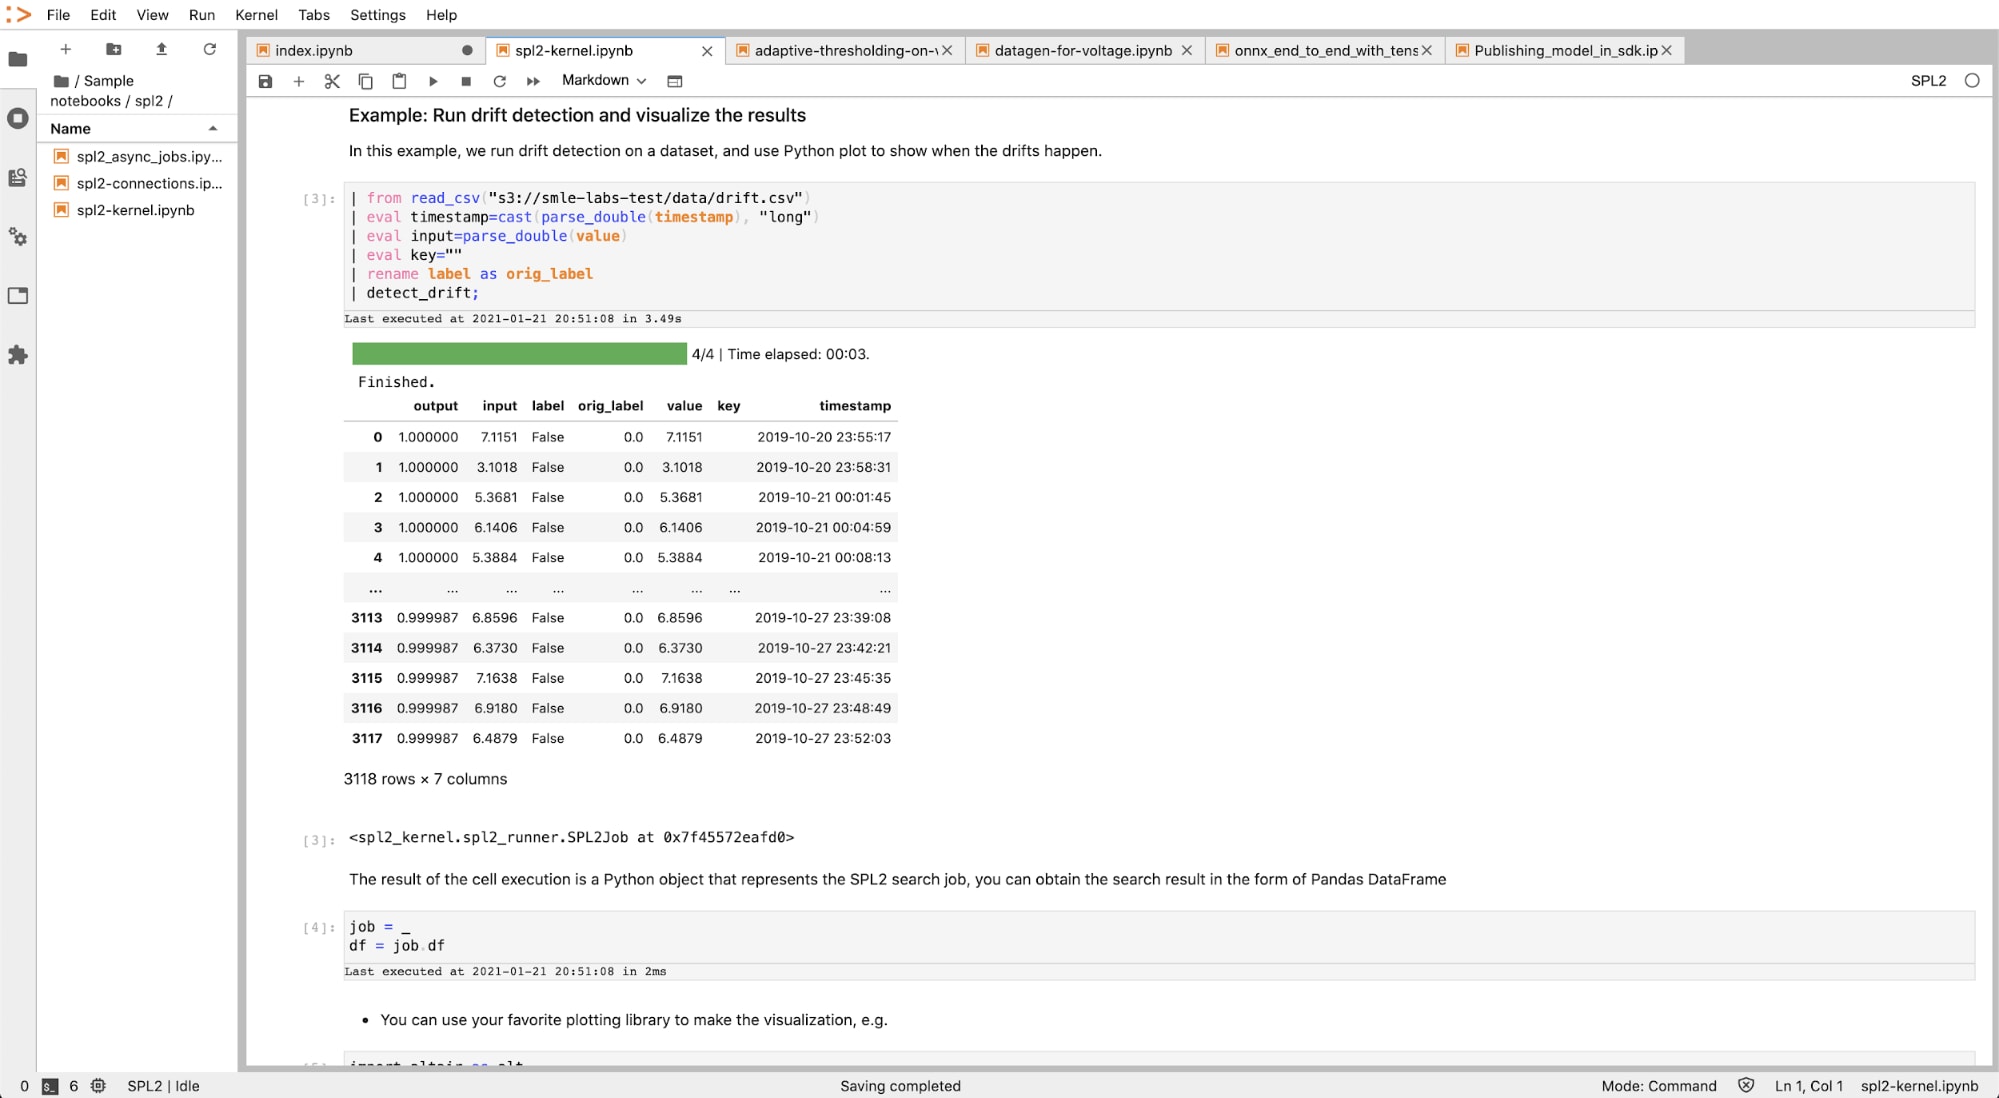The width and height of the screenshot is (1999, 1098).
Task: Navigate to root folder breadcrumb icon
Action: coord(61,81)
